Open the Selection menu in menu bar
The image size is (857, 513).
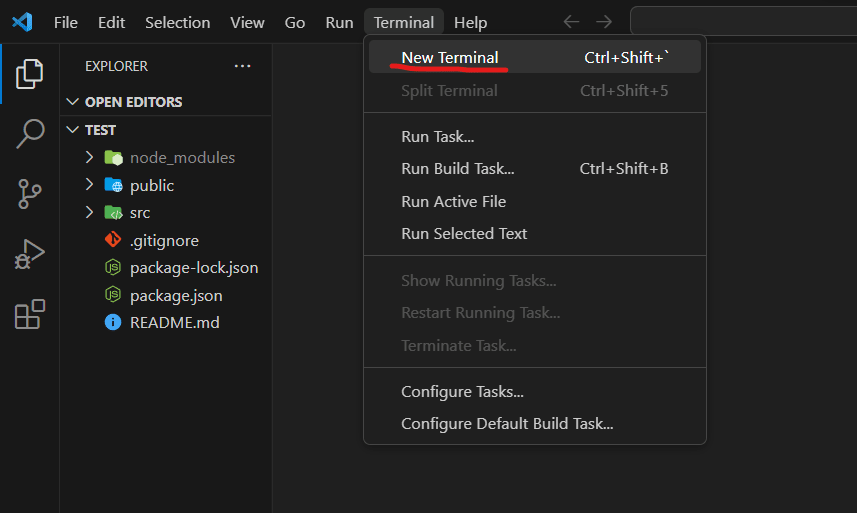point(177,22)
